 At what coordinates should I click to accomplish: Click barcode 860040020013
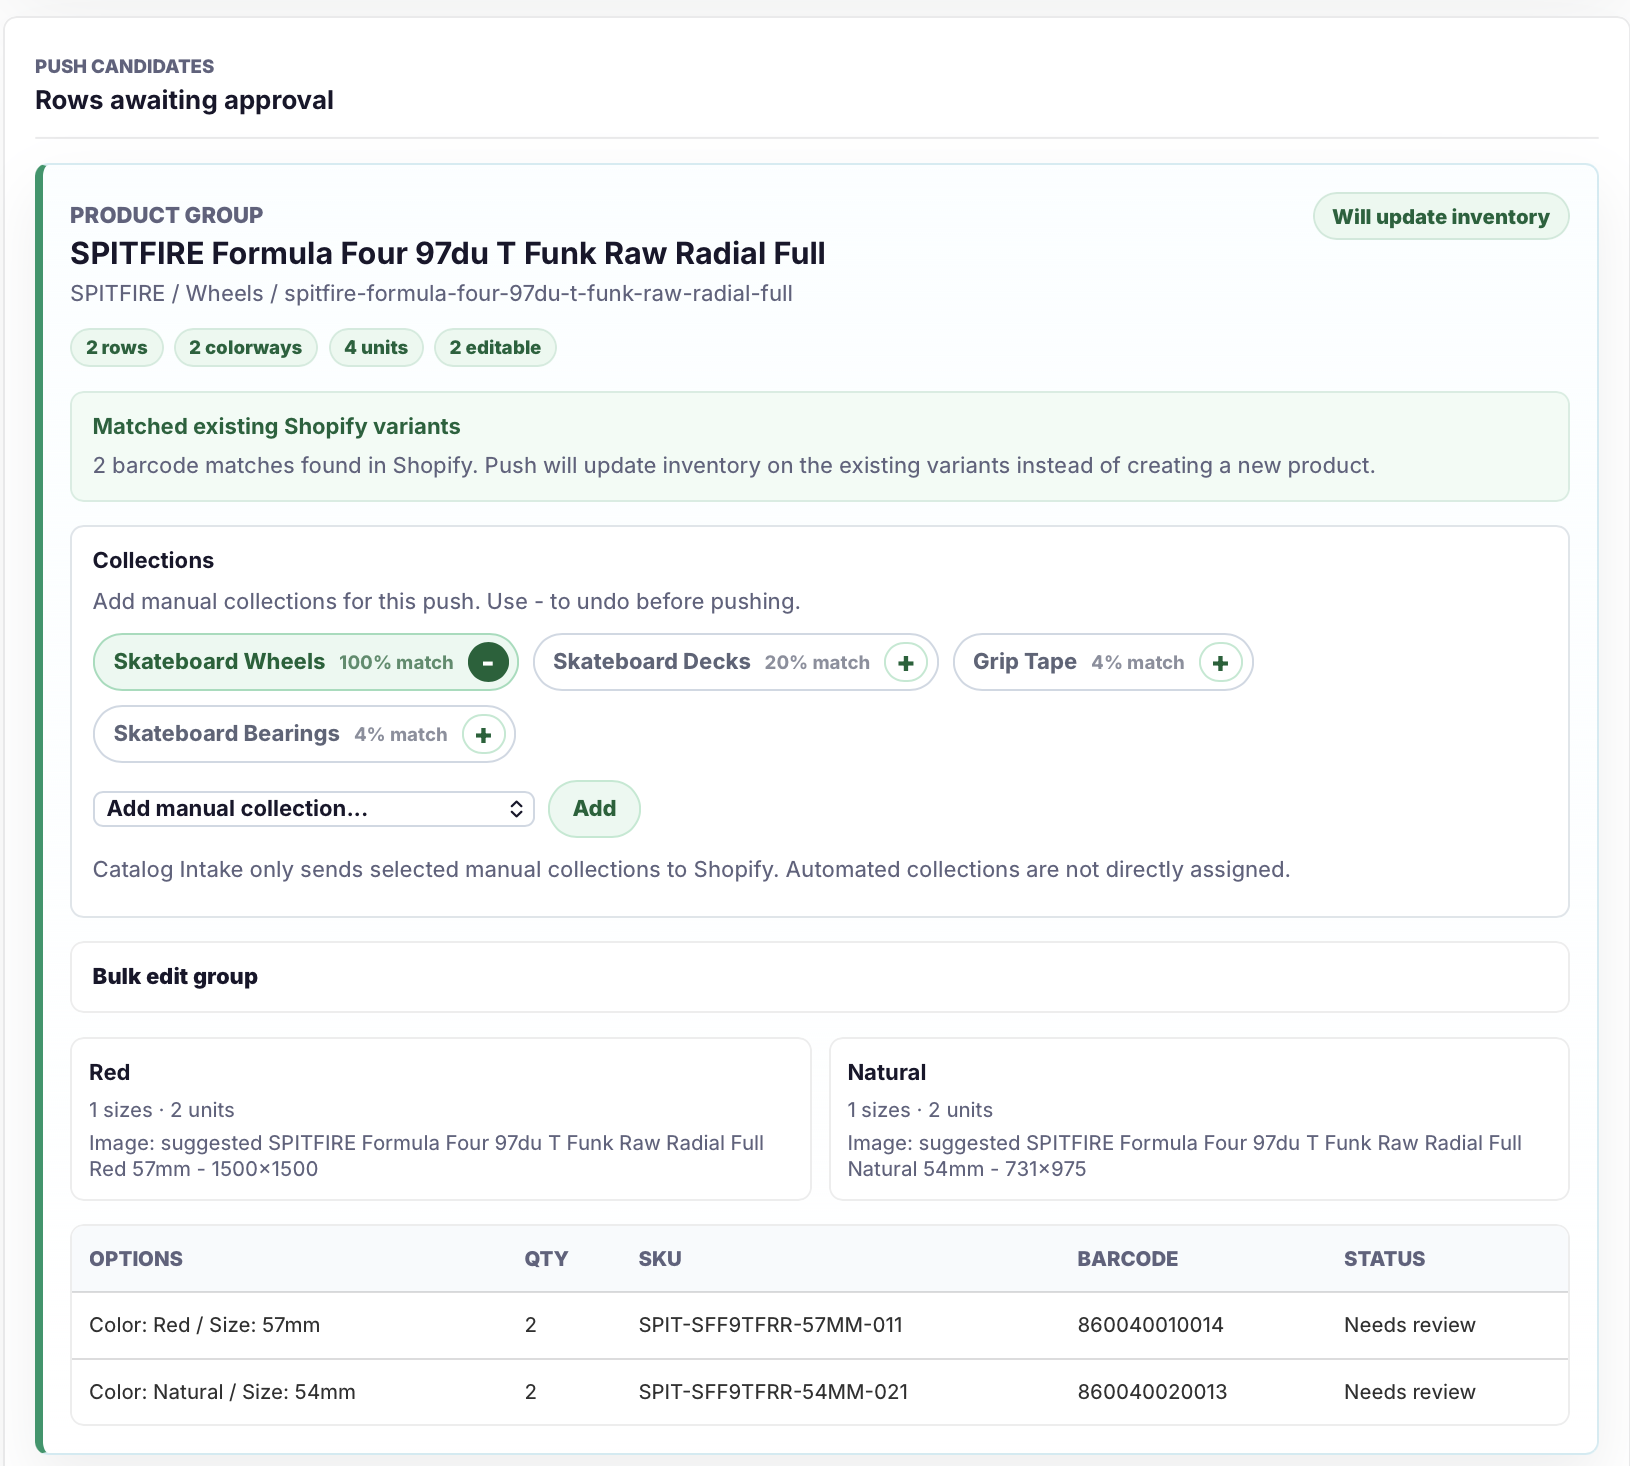(x=1152, y=1392)
